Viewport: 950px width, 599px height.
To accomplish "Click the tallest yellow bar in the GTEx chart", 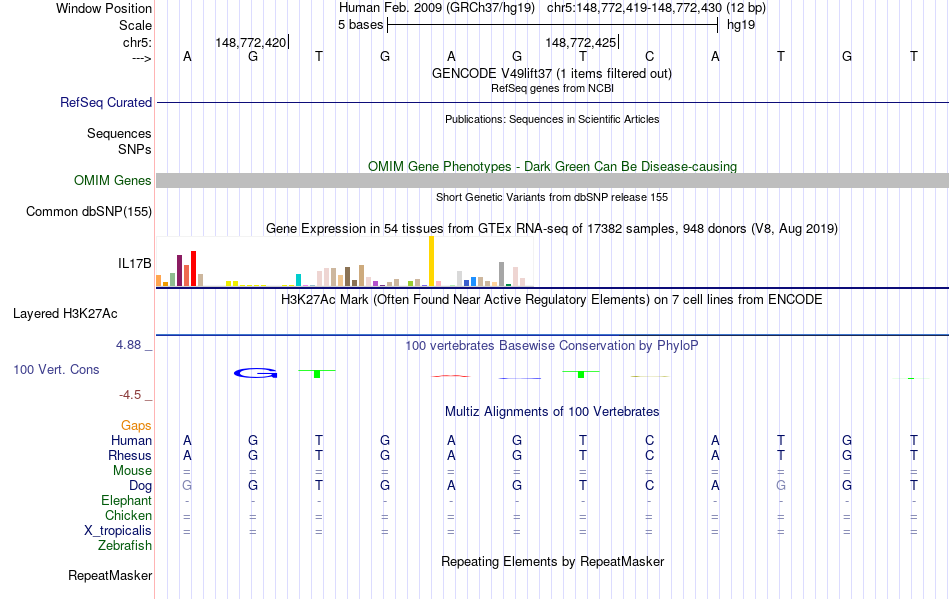I will pos(431,261).
